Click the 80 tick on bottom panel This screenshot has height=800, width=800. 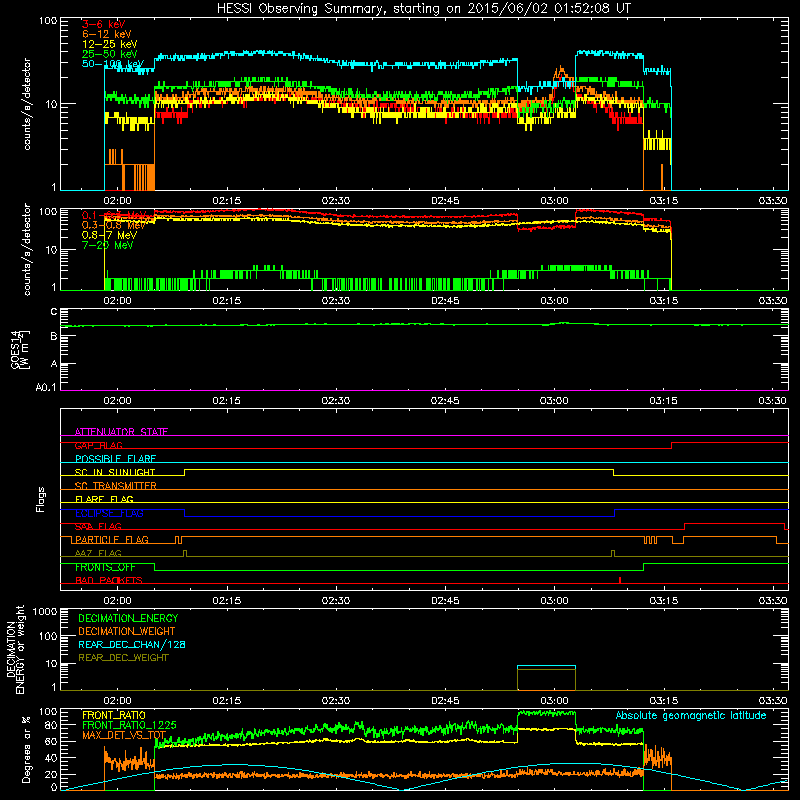click(51, 724)
